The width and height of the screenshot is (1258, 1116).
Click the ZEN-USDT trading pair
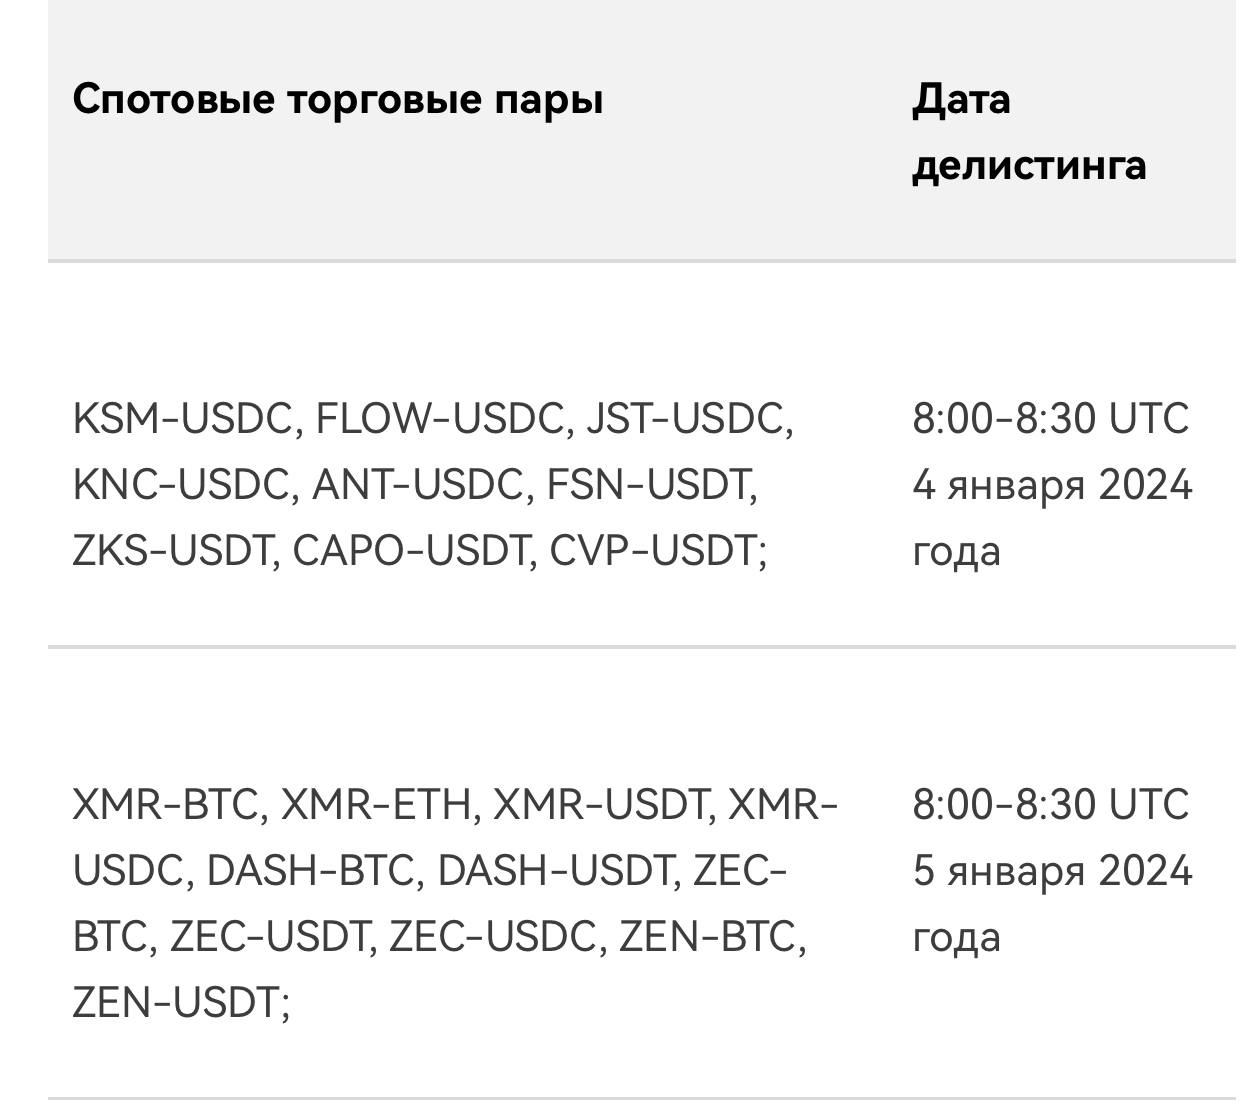(x=176, y=1003)
